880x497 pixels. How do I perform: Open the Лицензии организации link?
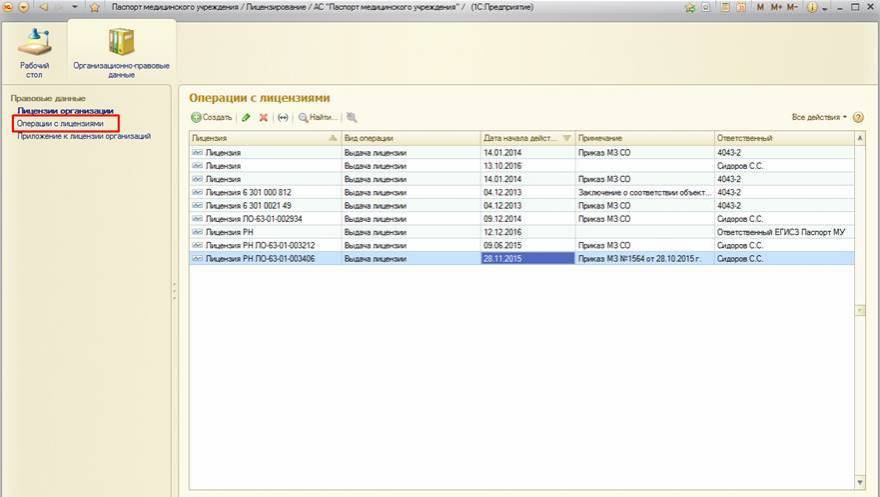tap(65, 111)
